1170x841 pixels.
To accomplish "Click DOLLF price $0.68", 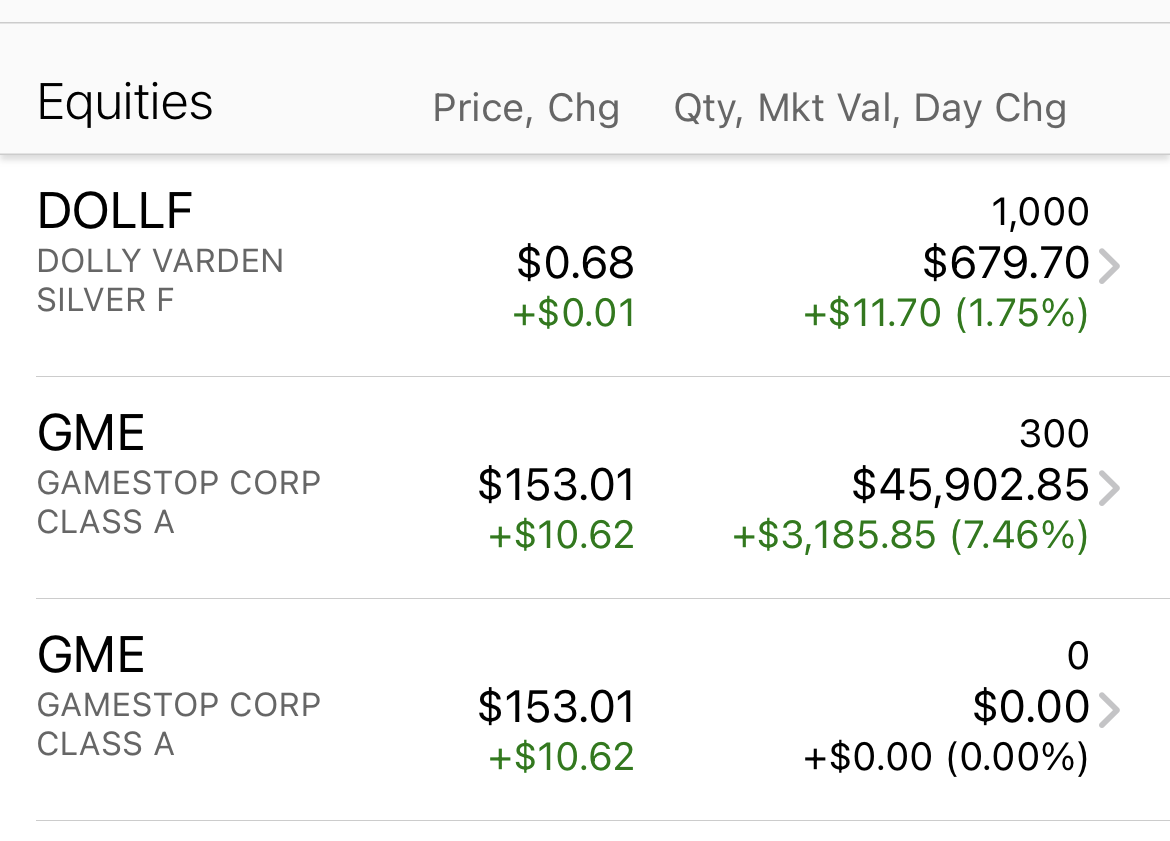I will [575, 263].
